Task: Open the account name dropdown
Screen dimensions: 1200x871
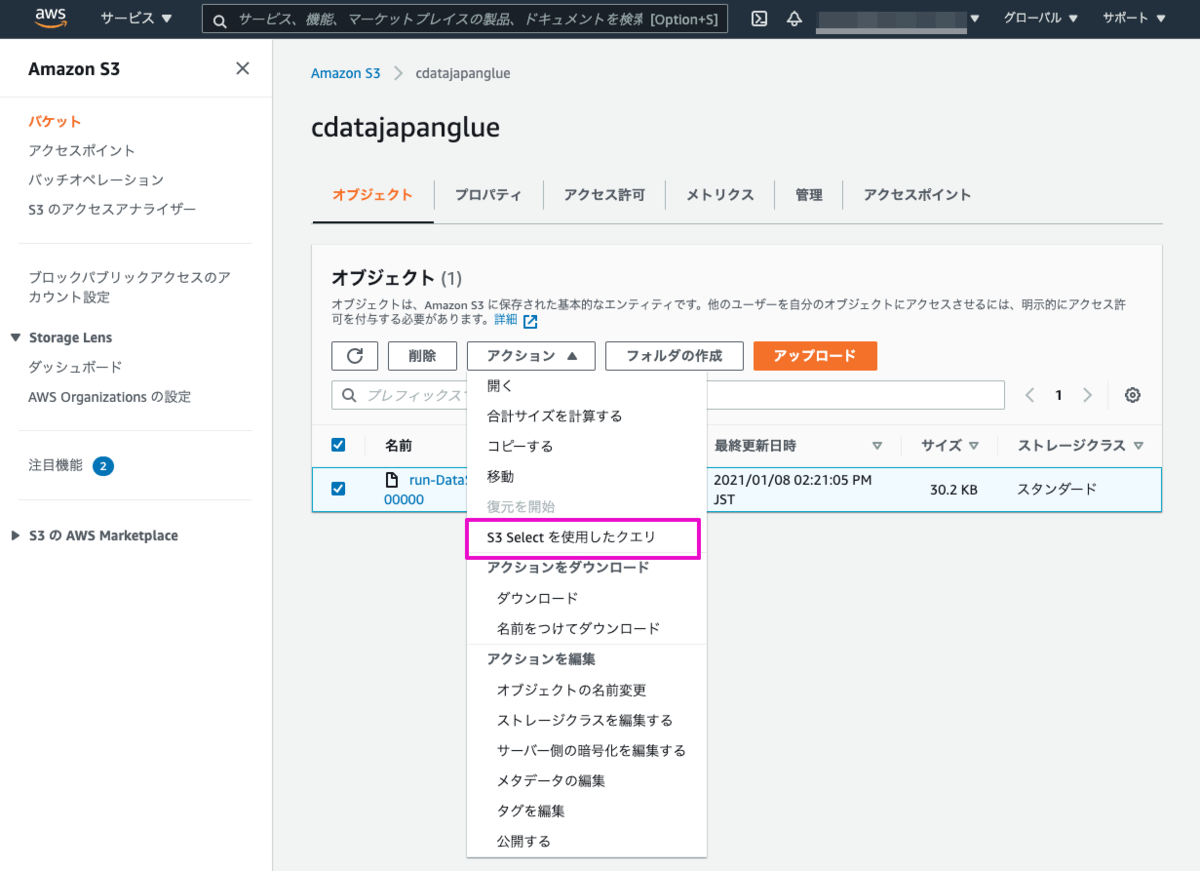Action: point(897,18)
